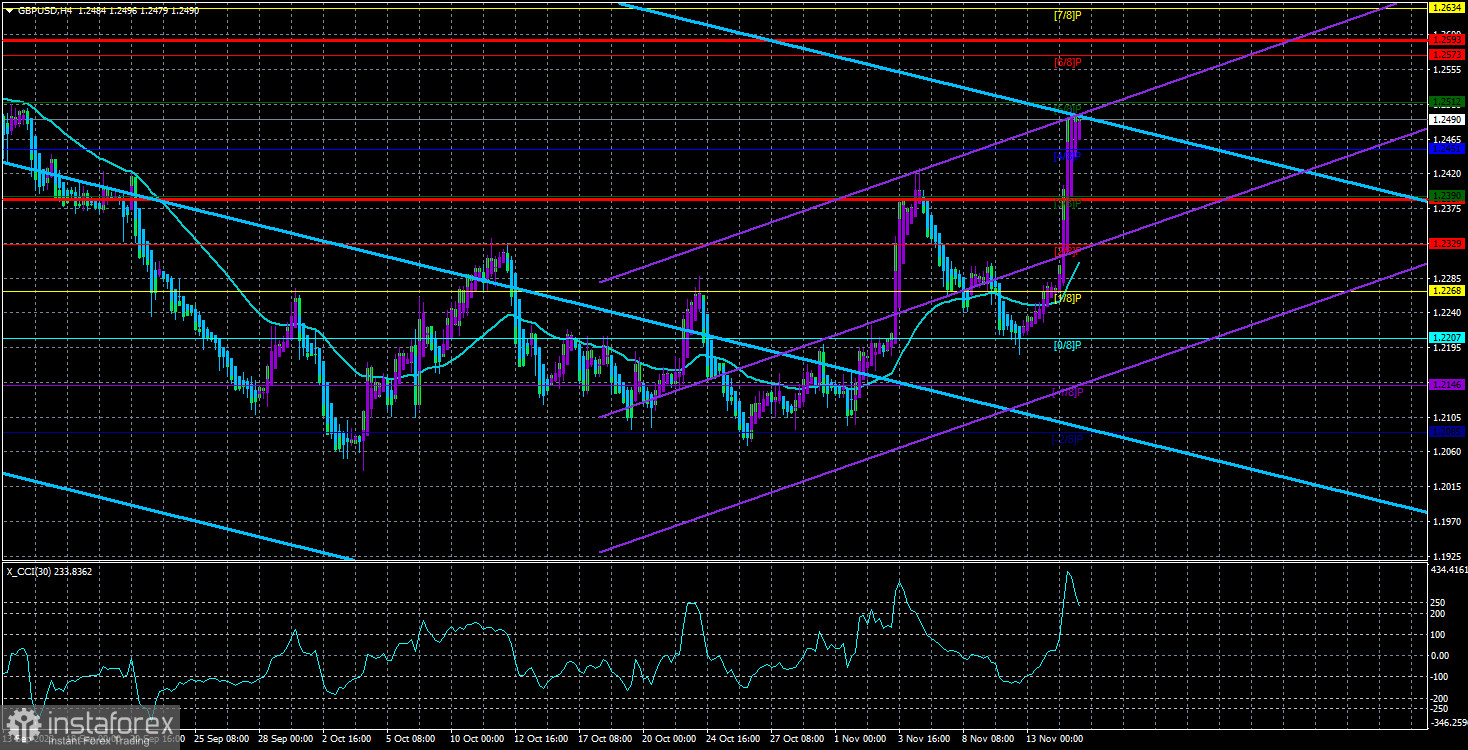The image size is (1468, 750).
Task: Select the current price tag 1.2490
Action: (1447, 119)
